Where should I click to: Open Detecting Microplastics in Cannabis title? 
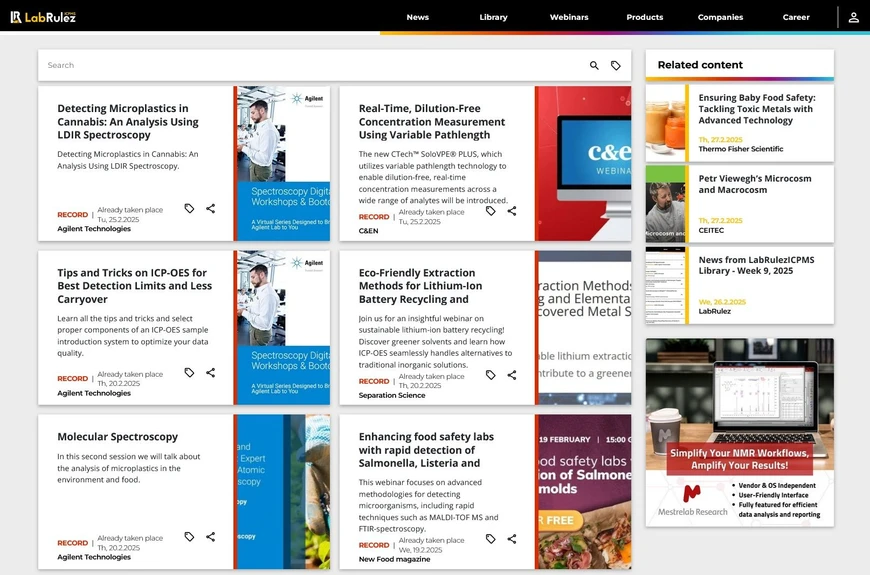(x=128, y=122)
